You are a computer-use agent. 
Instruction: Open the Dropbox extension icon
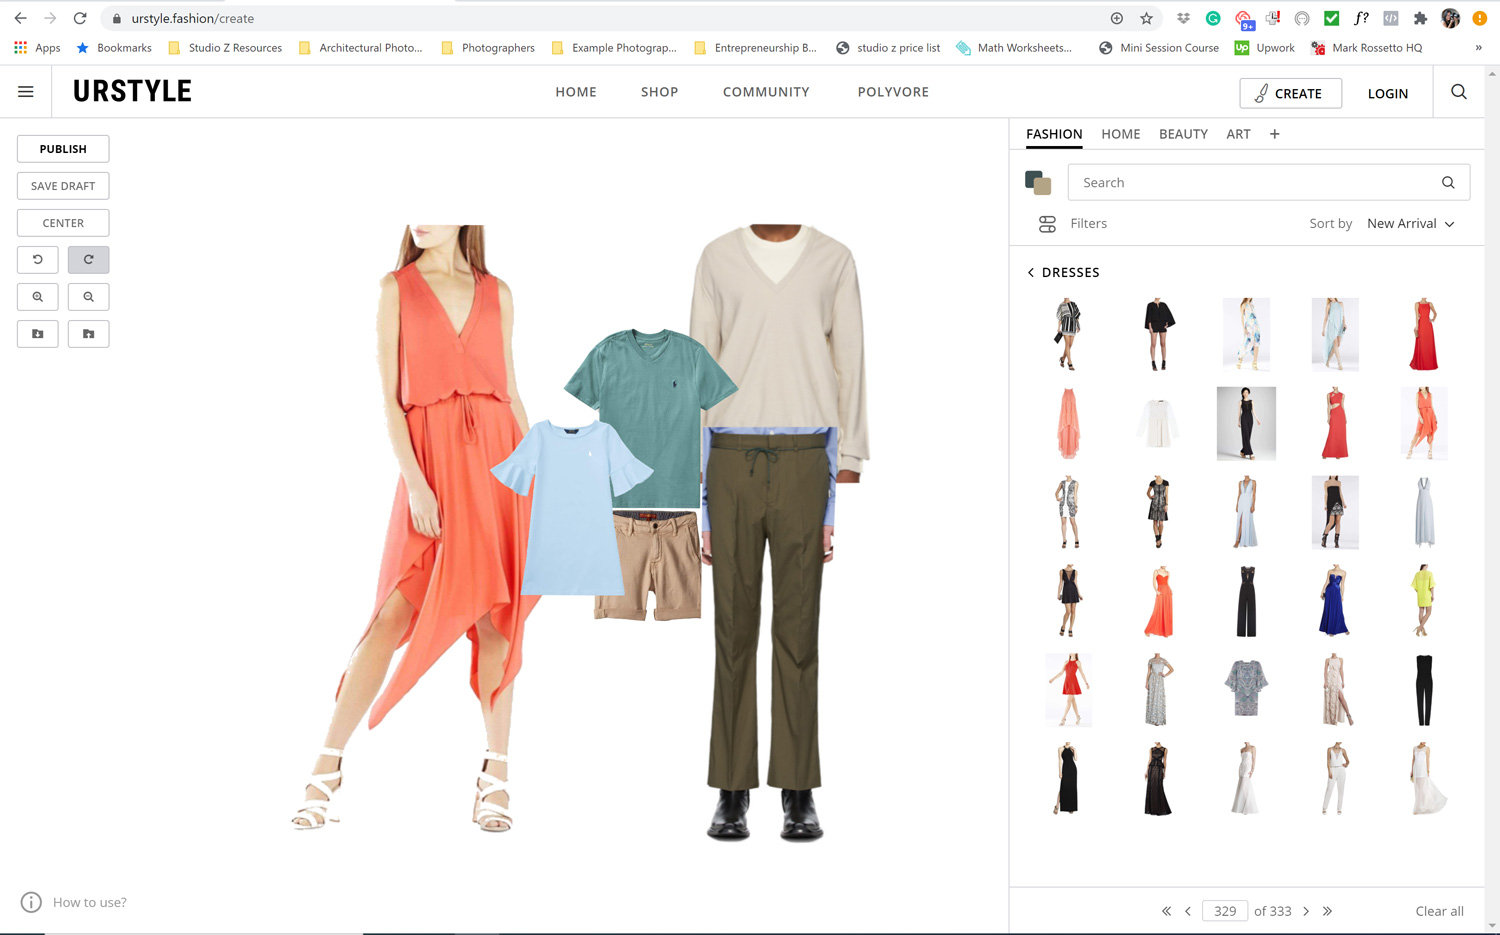click(x=1183, y=18)
